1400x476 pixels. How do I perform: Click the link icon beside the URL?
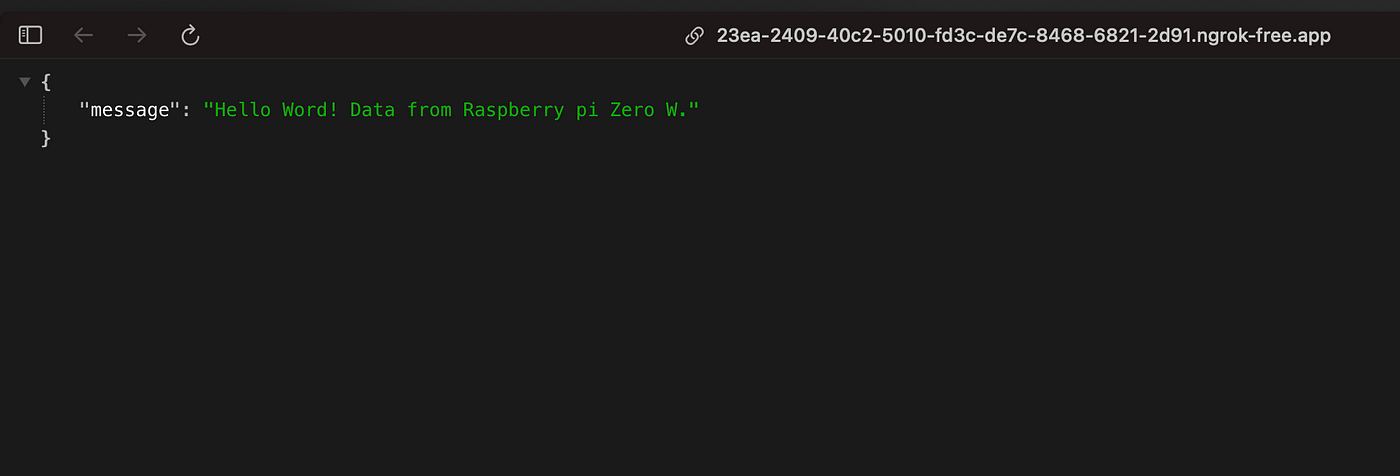[694, 36]
